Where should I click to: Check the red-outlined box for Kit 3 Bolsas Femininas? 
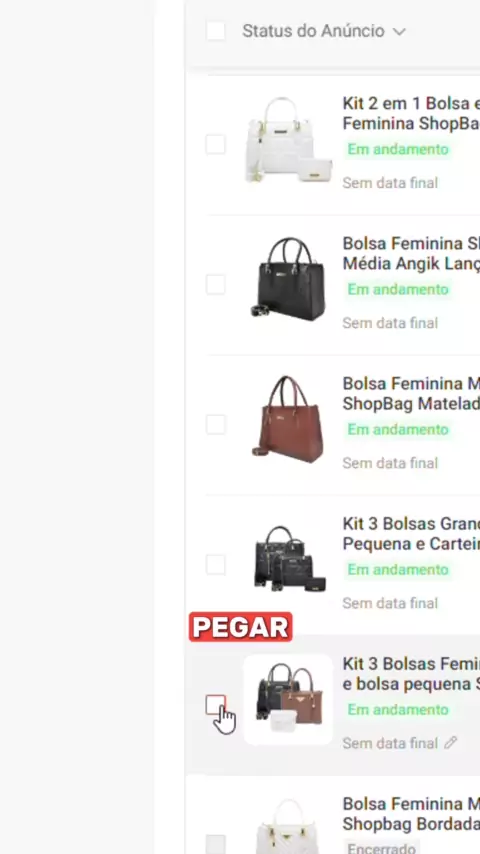(215, 705)
